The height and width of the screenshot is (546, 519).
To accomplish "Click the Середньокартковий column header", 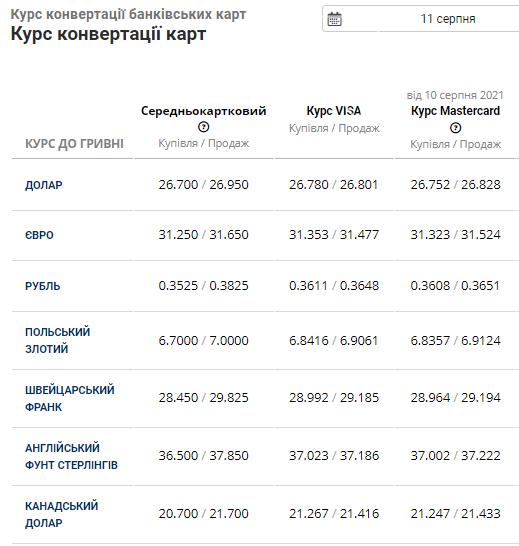I will tap(203, 111).
